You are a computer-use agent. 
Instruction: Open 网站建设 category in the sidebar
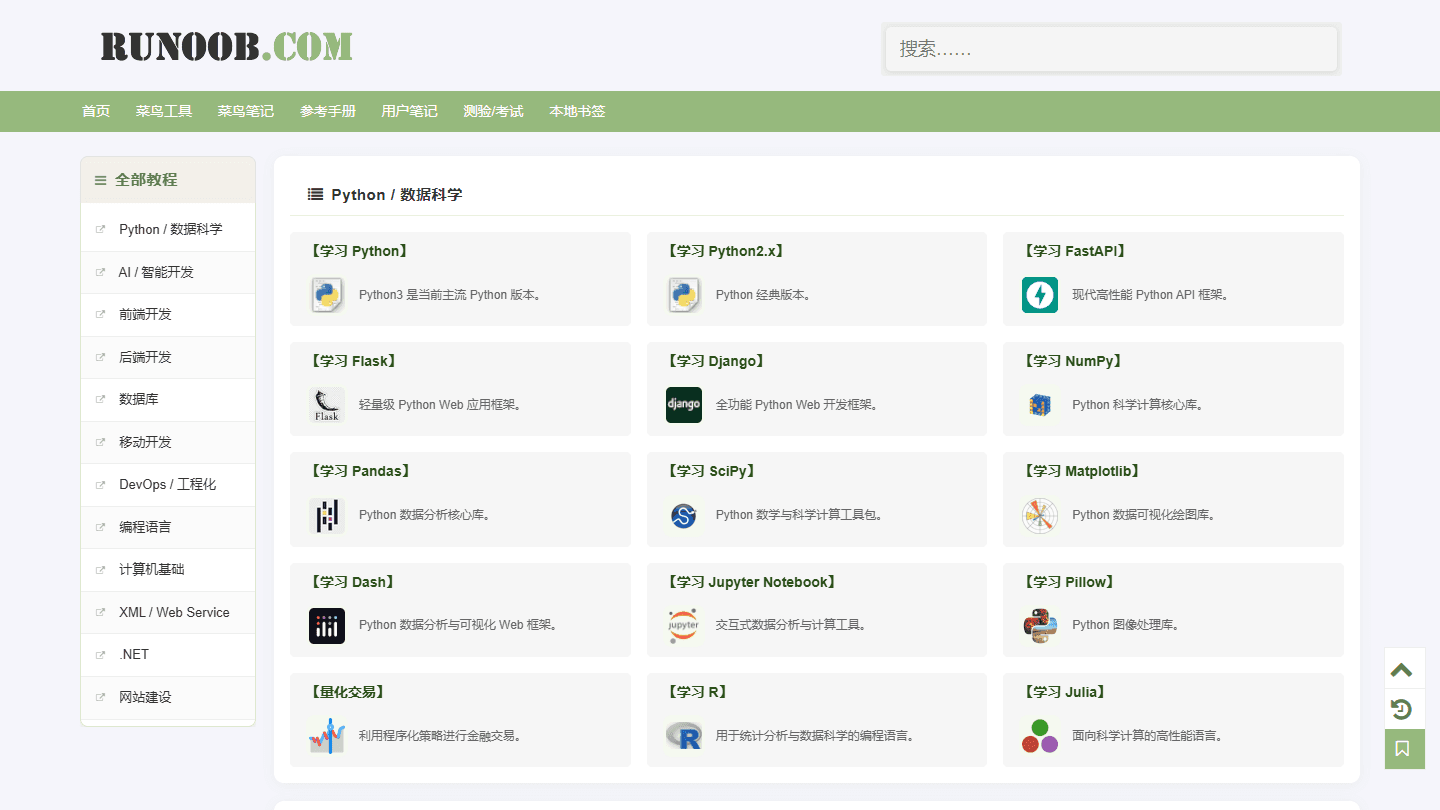point(145,697)
